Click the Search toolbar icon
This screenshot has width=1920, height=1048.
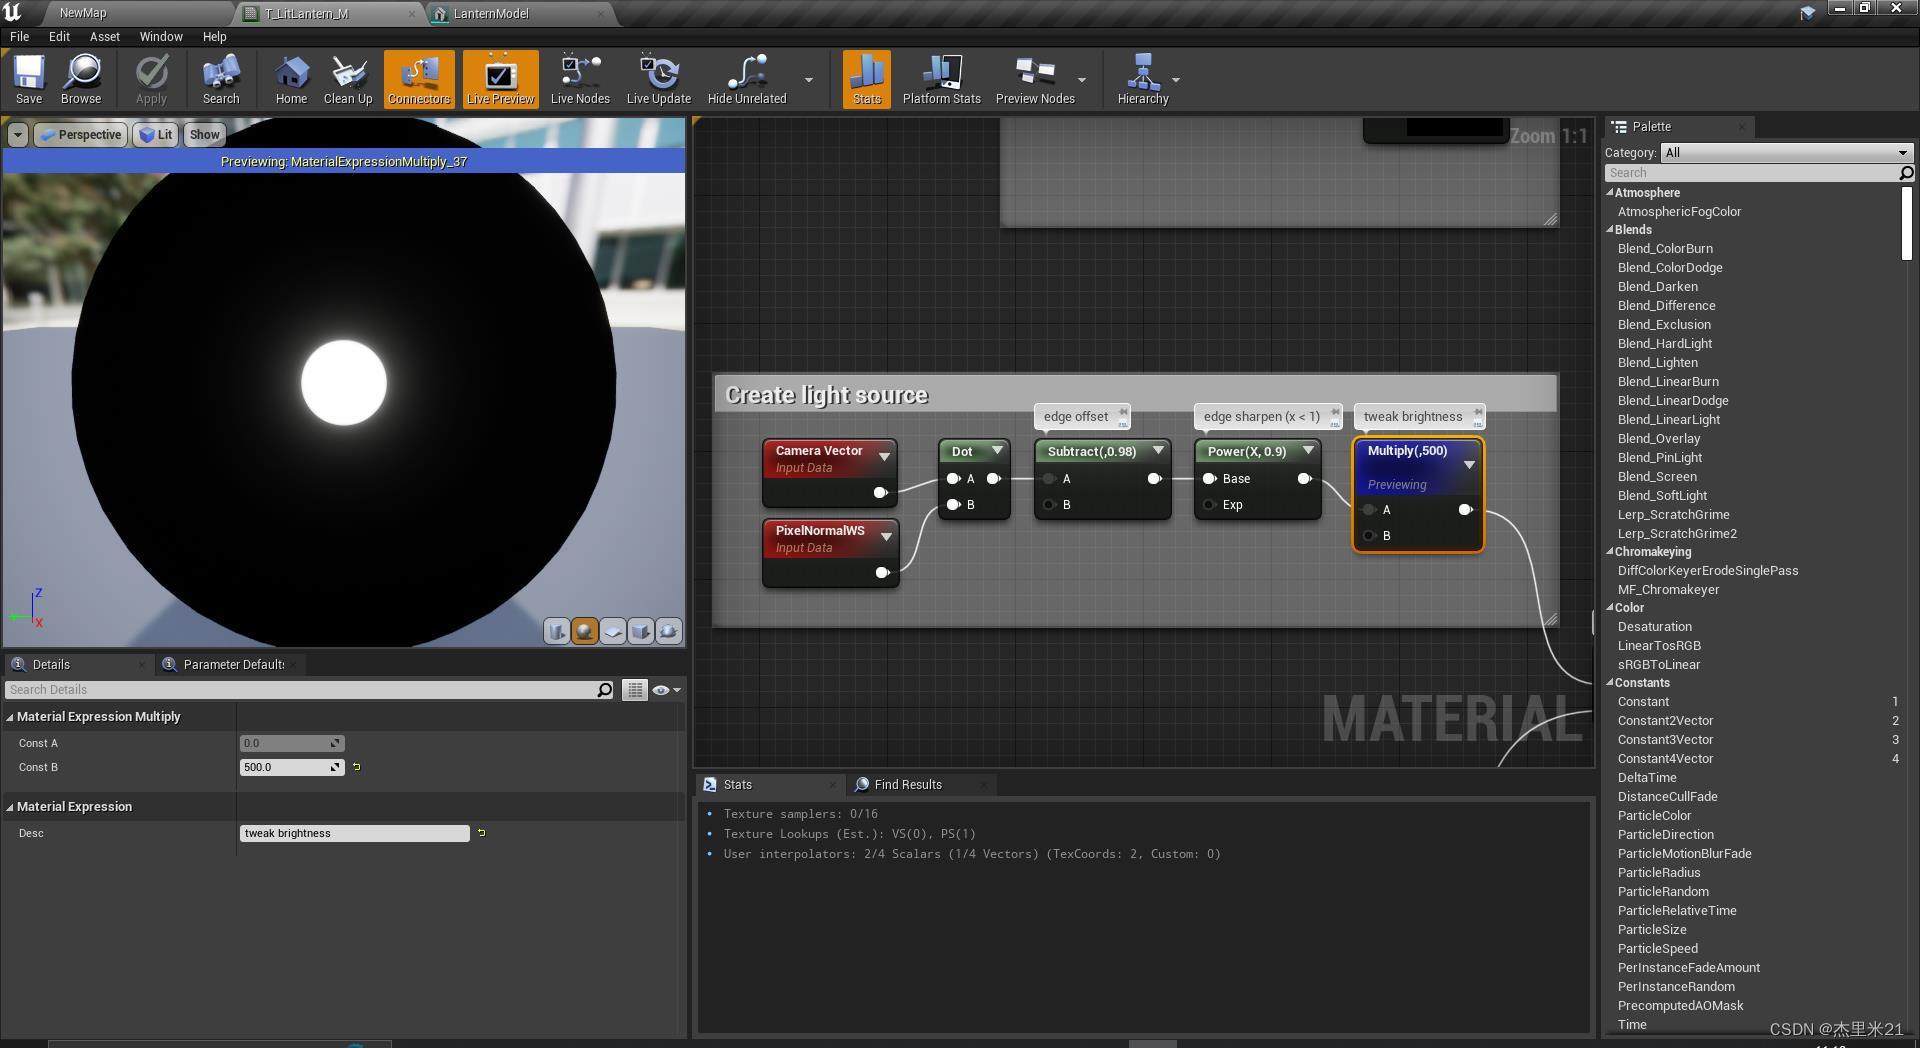point(220,79)
